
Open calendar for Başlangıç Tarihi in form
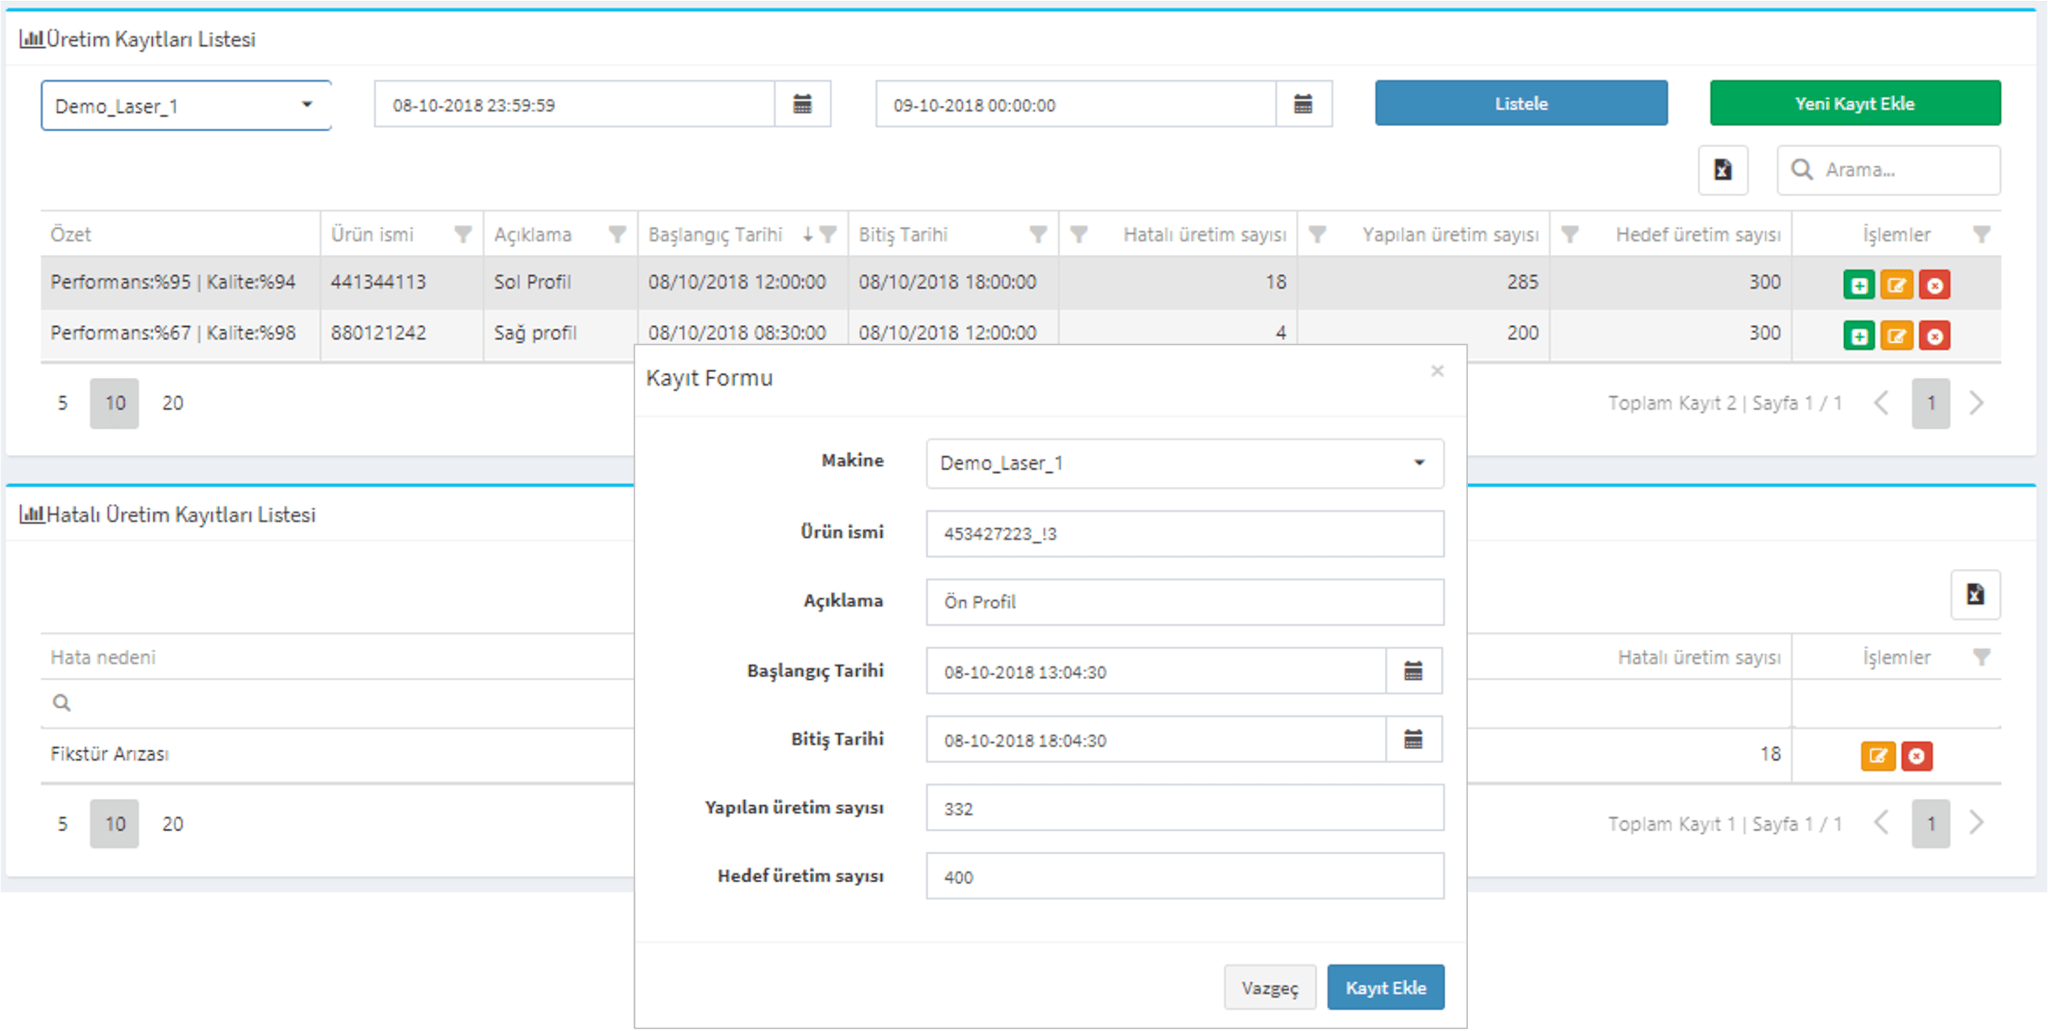click(1413, 671)
